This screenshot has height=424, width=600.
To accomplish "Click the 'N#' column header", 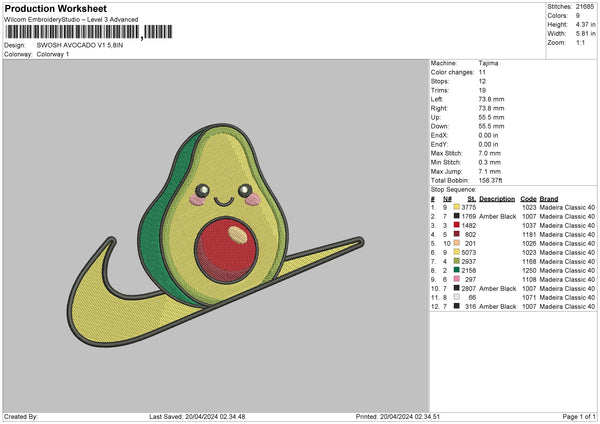I will click(447, 199).
